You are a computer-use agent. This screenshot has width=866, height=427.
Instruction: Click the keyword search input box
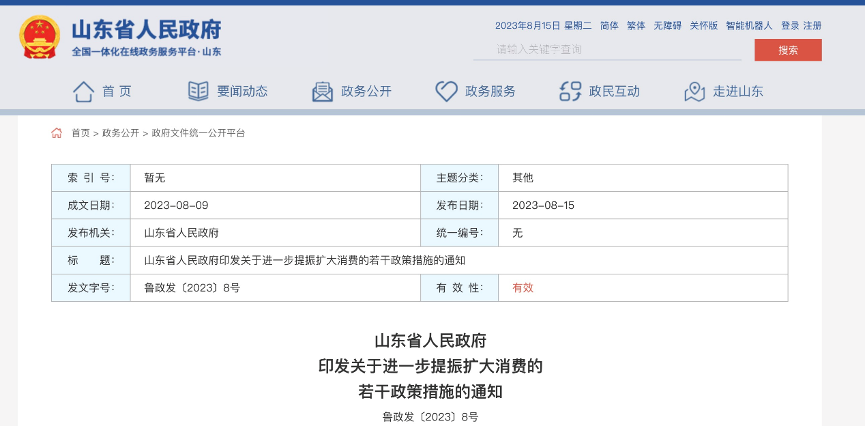(620, 49)
